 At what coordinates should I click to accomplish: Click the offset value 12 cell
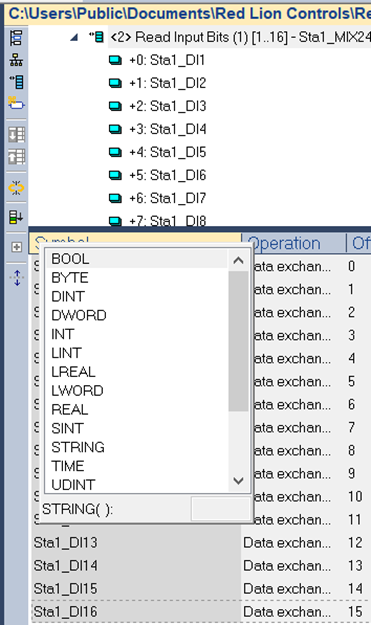pos(355,543)
